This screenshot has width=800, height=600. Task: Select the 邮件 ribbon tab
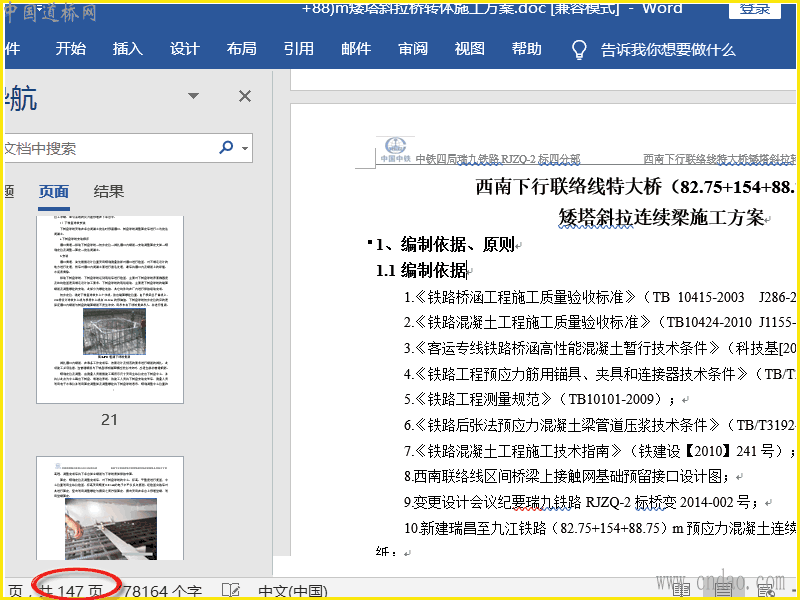pyautogui.click(x=356, y=49)
